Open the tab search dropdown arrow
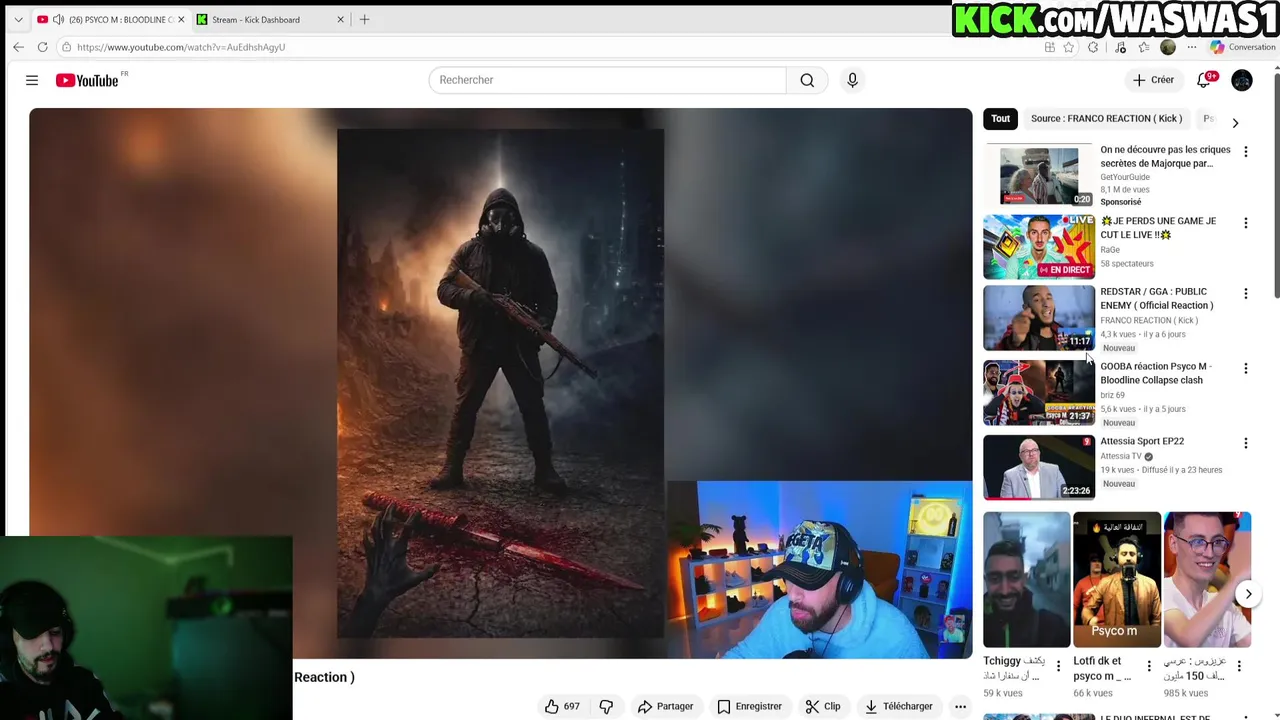The width and height of the screenshot is (1280, 720). 18,20
